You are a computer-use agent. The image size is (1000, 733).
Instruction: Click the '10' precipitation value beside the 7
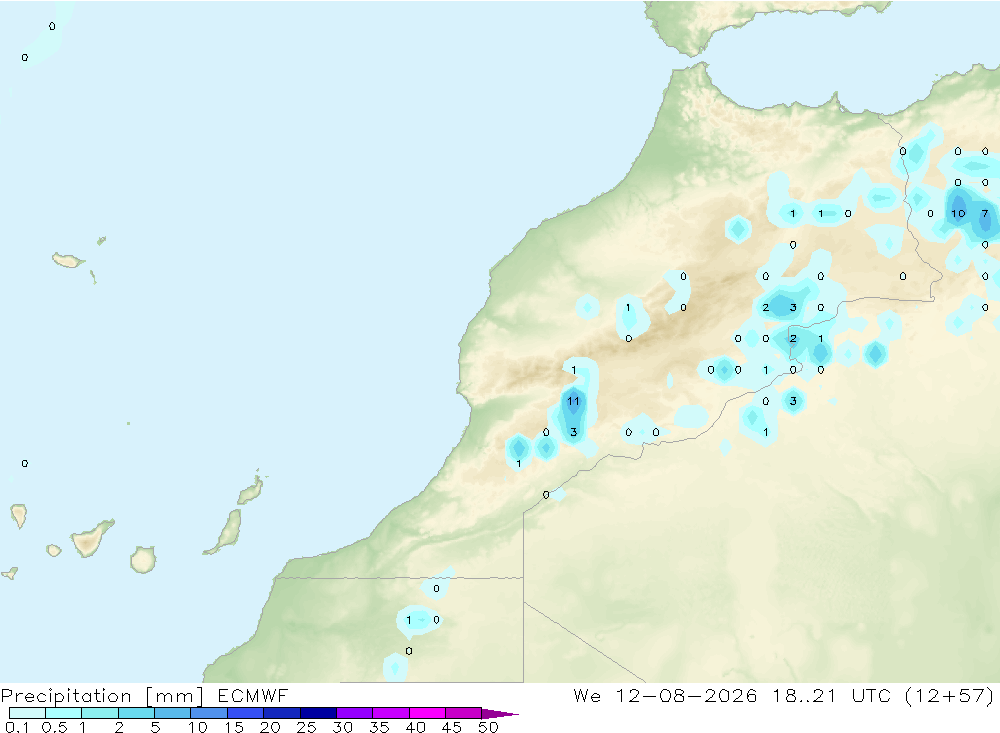click(958, 214)
